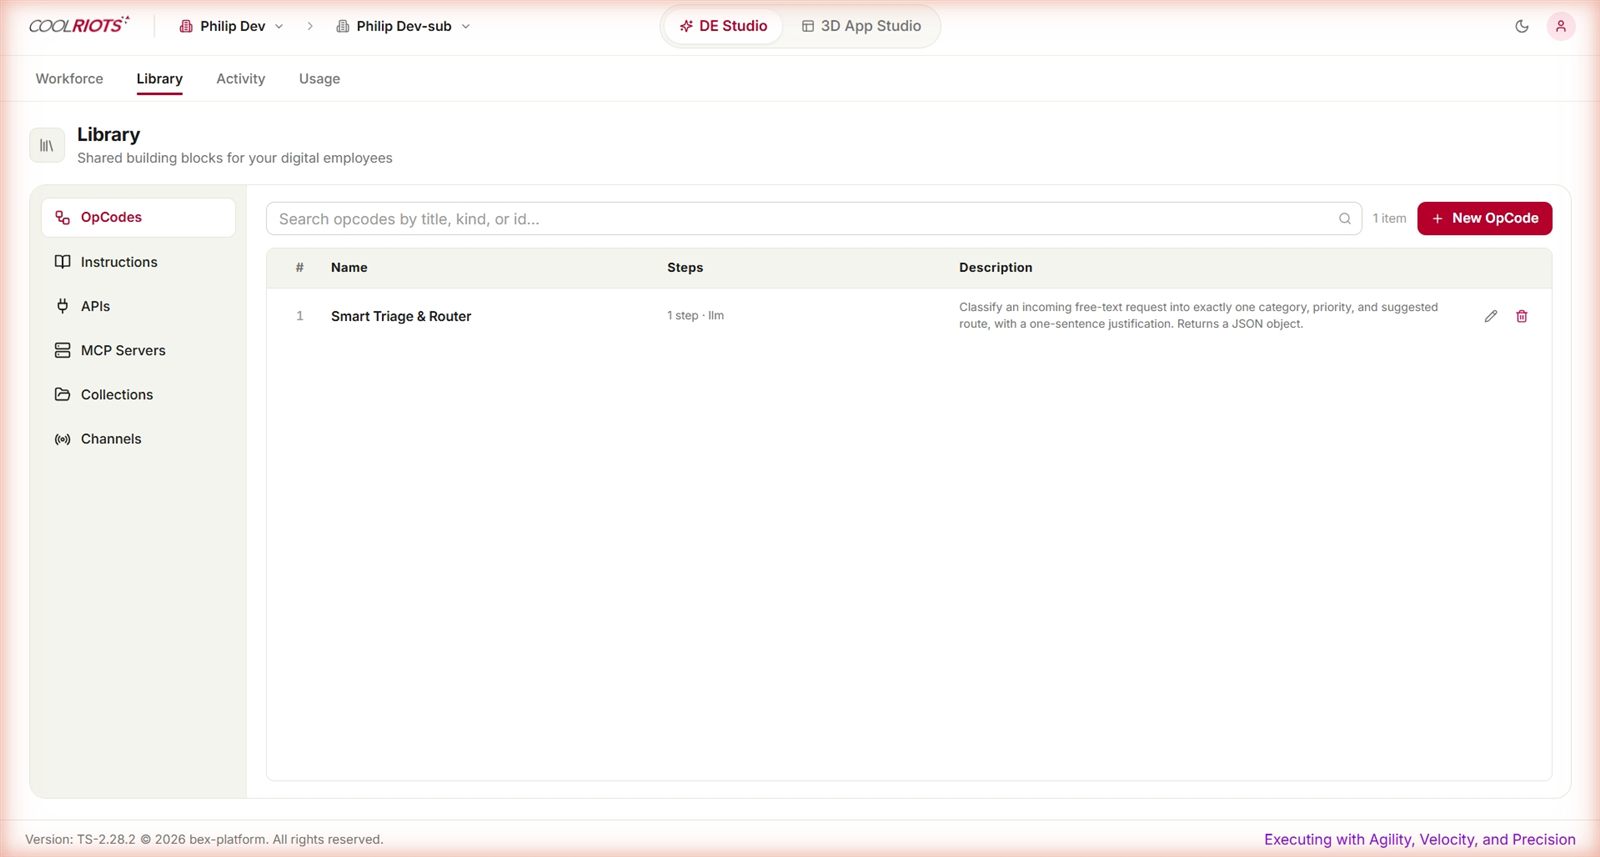Open Collections in the sidebar
This screenshot has width=1600, height=857.
[x=138, y=395]
